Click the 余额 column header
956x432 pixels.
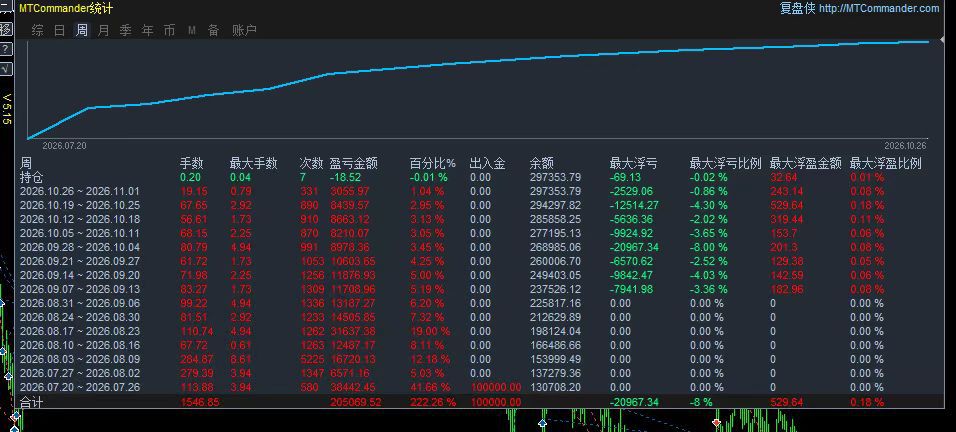[541, 163]
